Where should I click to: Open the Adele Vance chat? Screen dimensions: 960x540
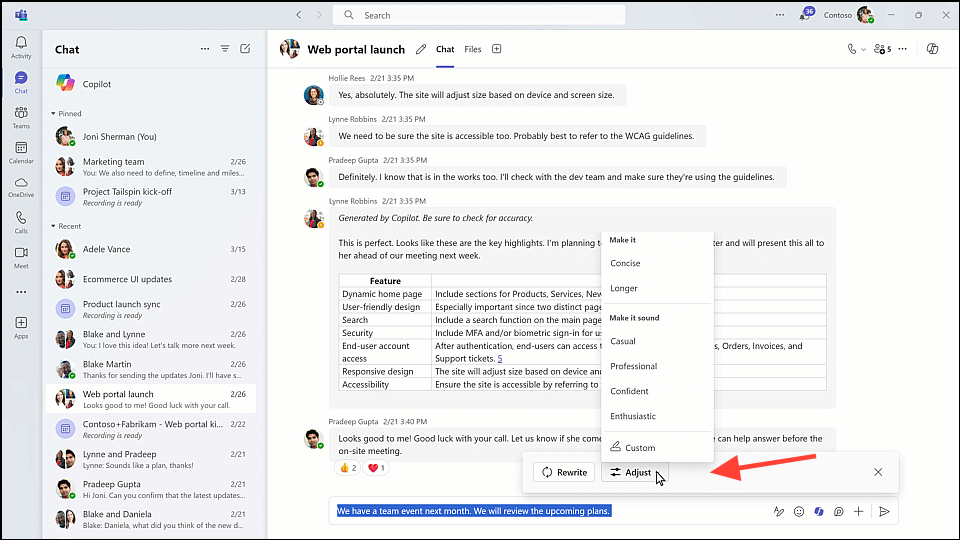[x=151, y=249]
